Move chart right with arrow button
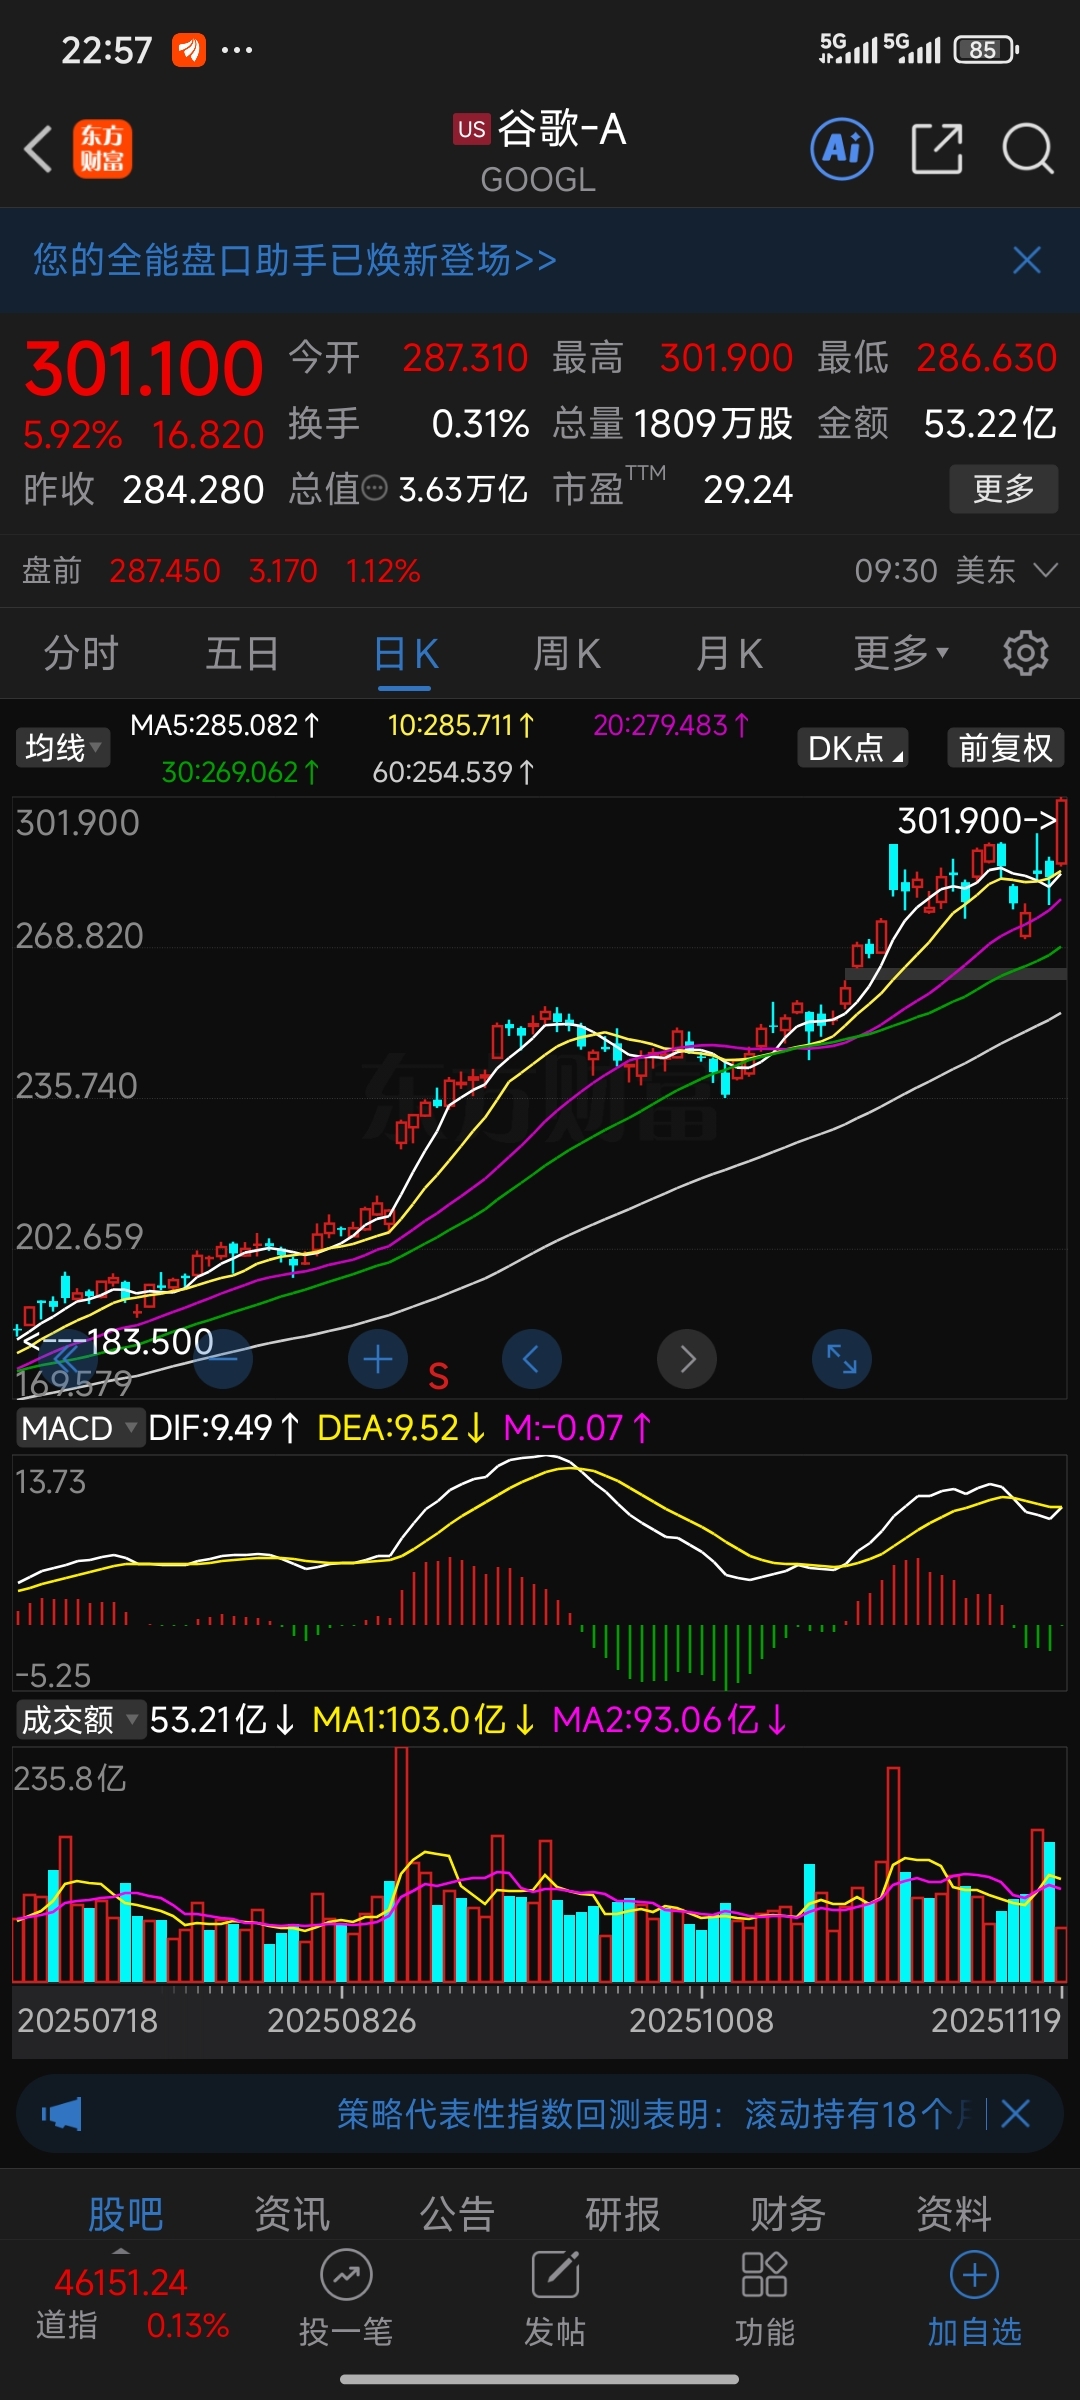1080x2400 pixels. [687, 1359]
